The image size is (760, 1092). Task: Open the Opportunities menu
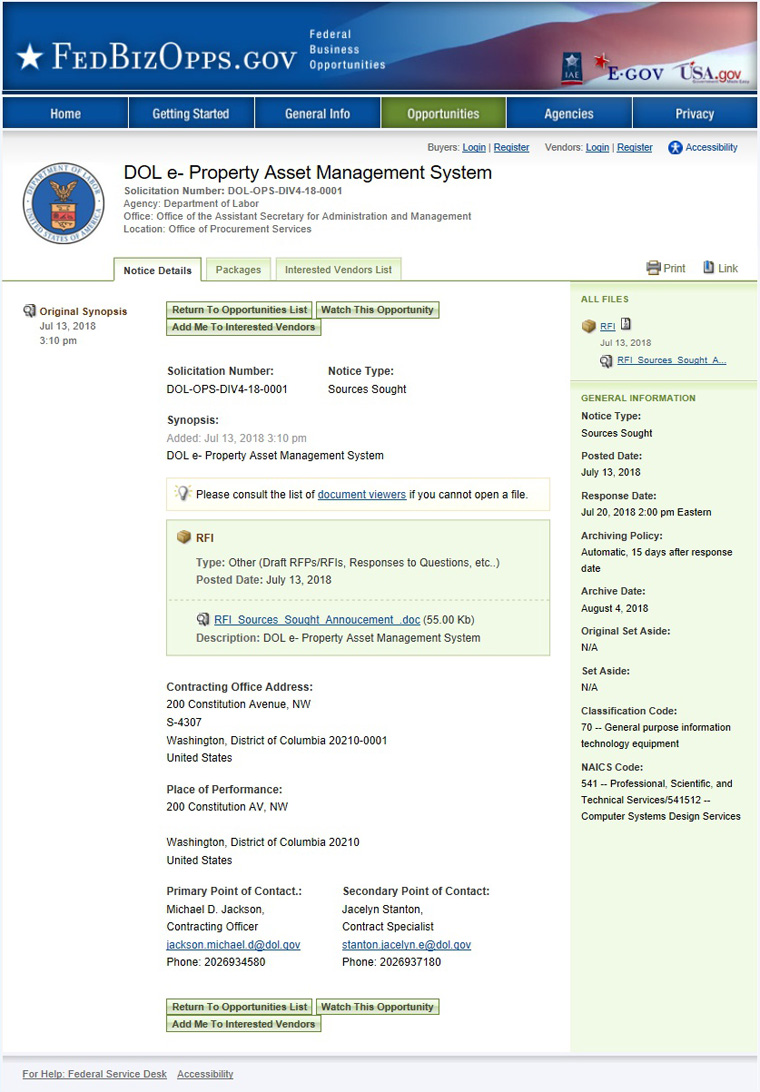(x=443, y=113)
